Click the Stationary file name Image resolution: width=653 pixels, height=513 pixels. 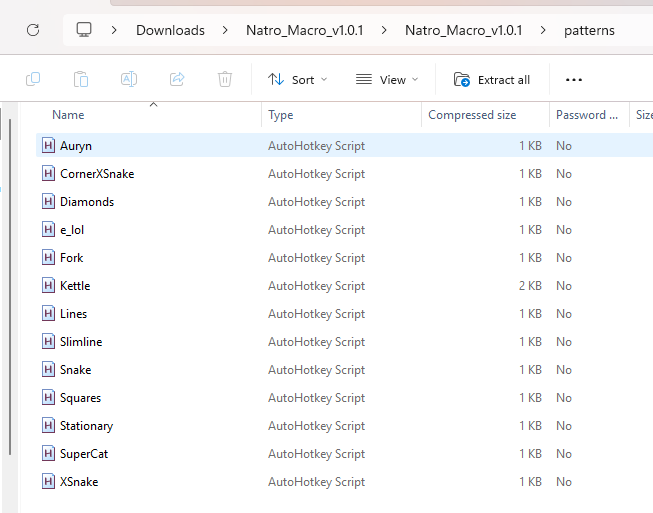point(87,426)
